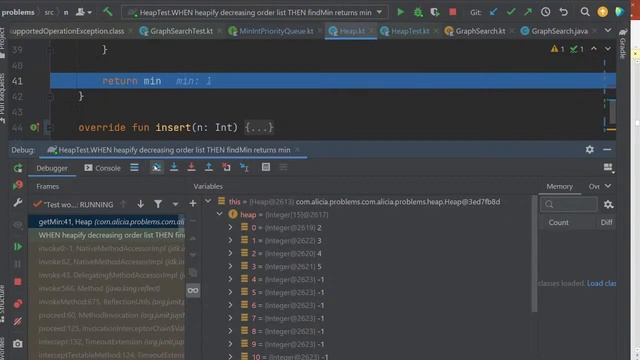
Task: Expand heap element 3 node
Action: 231,267
